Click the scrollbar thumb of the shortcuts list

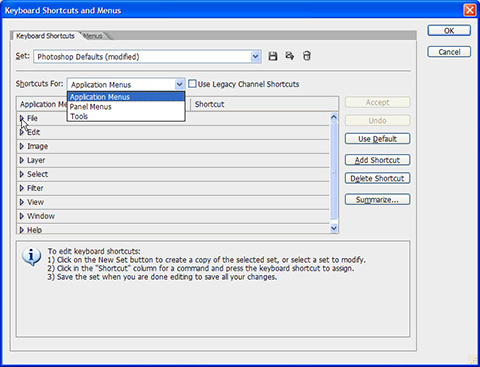tap(334, 171)
